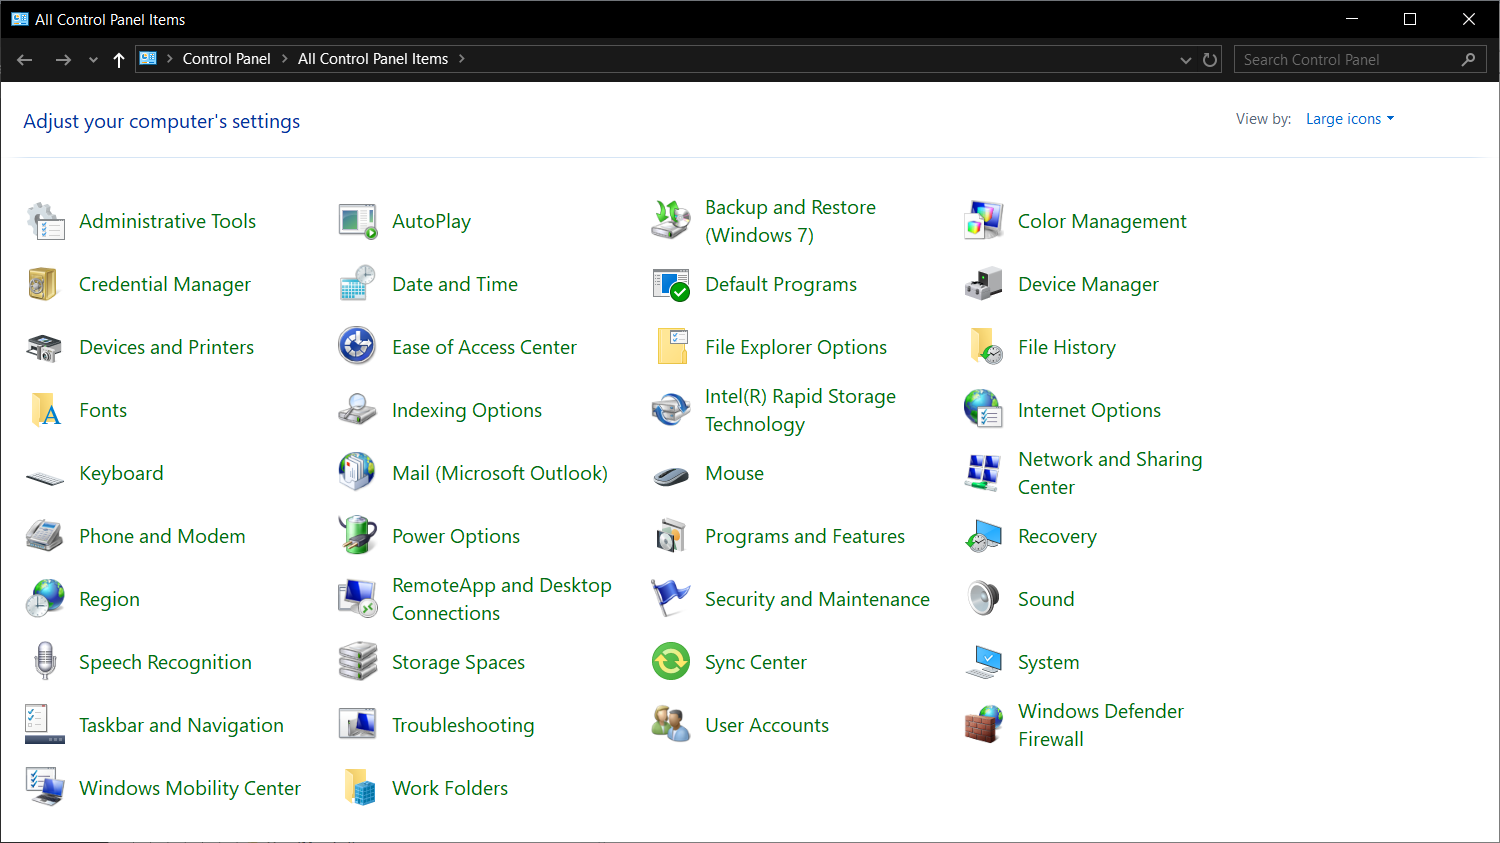Open Credential Manager safe icon

[45, 284]
